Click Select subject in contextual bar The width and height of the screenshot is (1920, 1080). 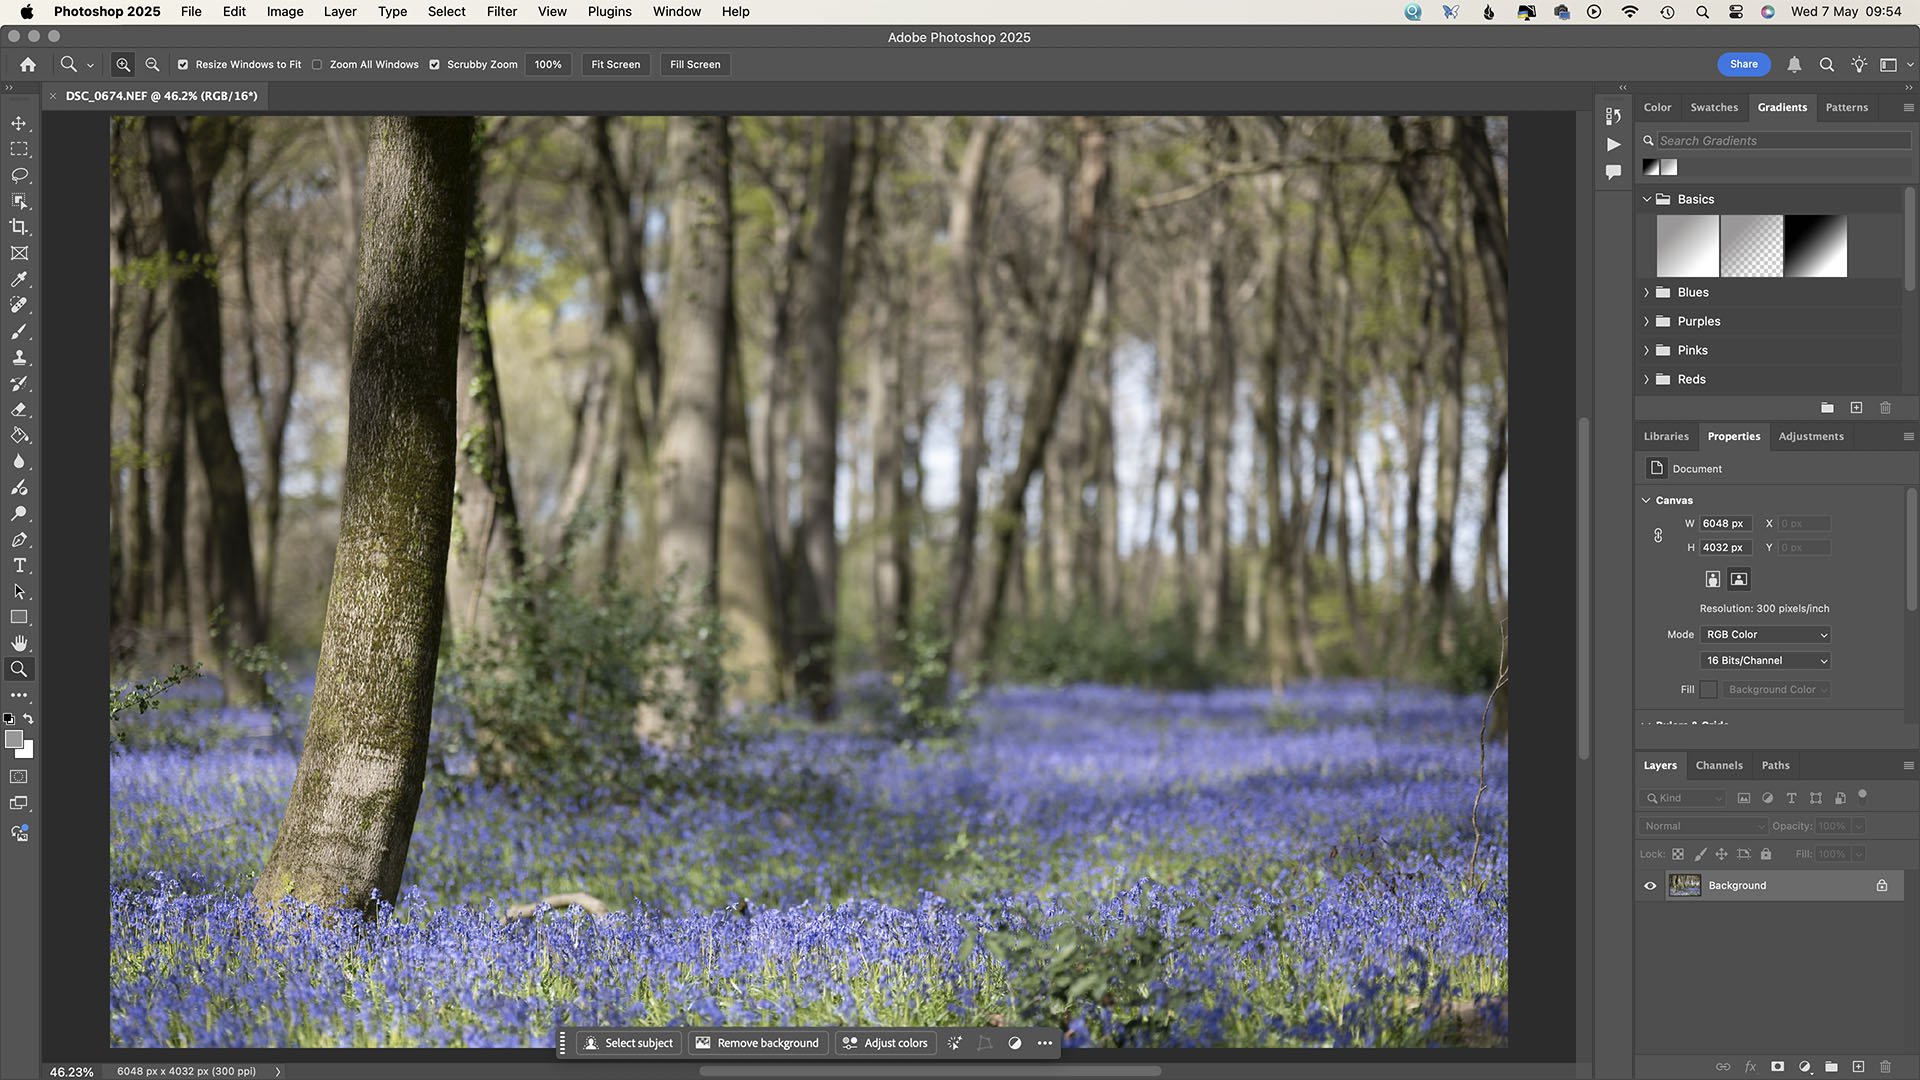[629, 1043]
